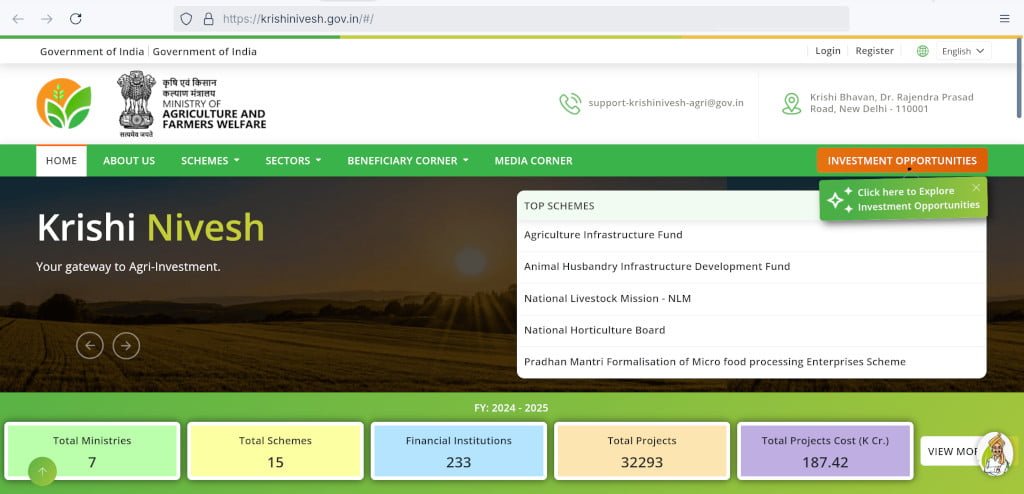The height and width of the screenshot is (494, 1024).
Task: Open the About Us menu item
Action: pos(129,161)
